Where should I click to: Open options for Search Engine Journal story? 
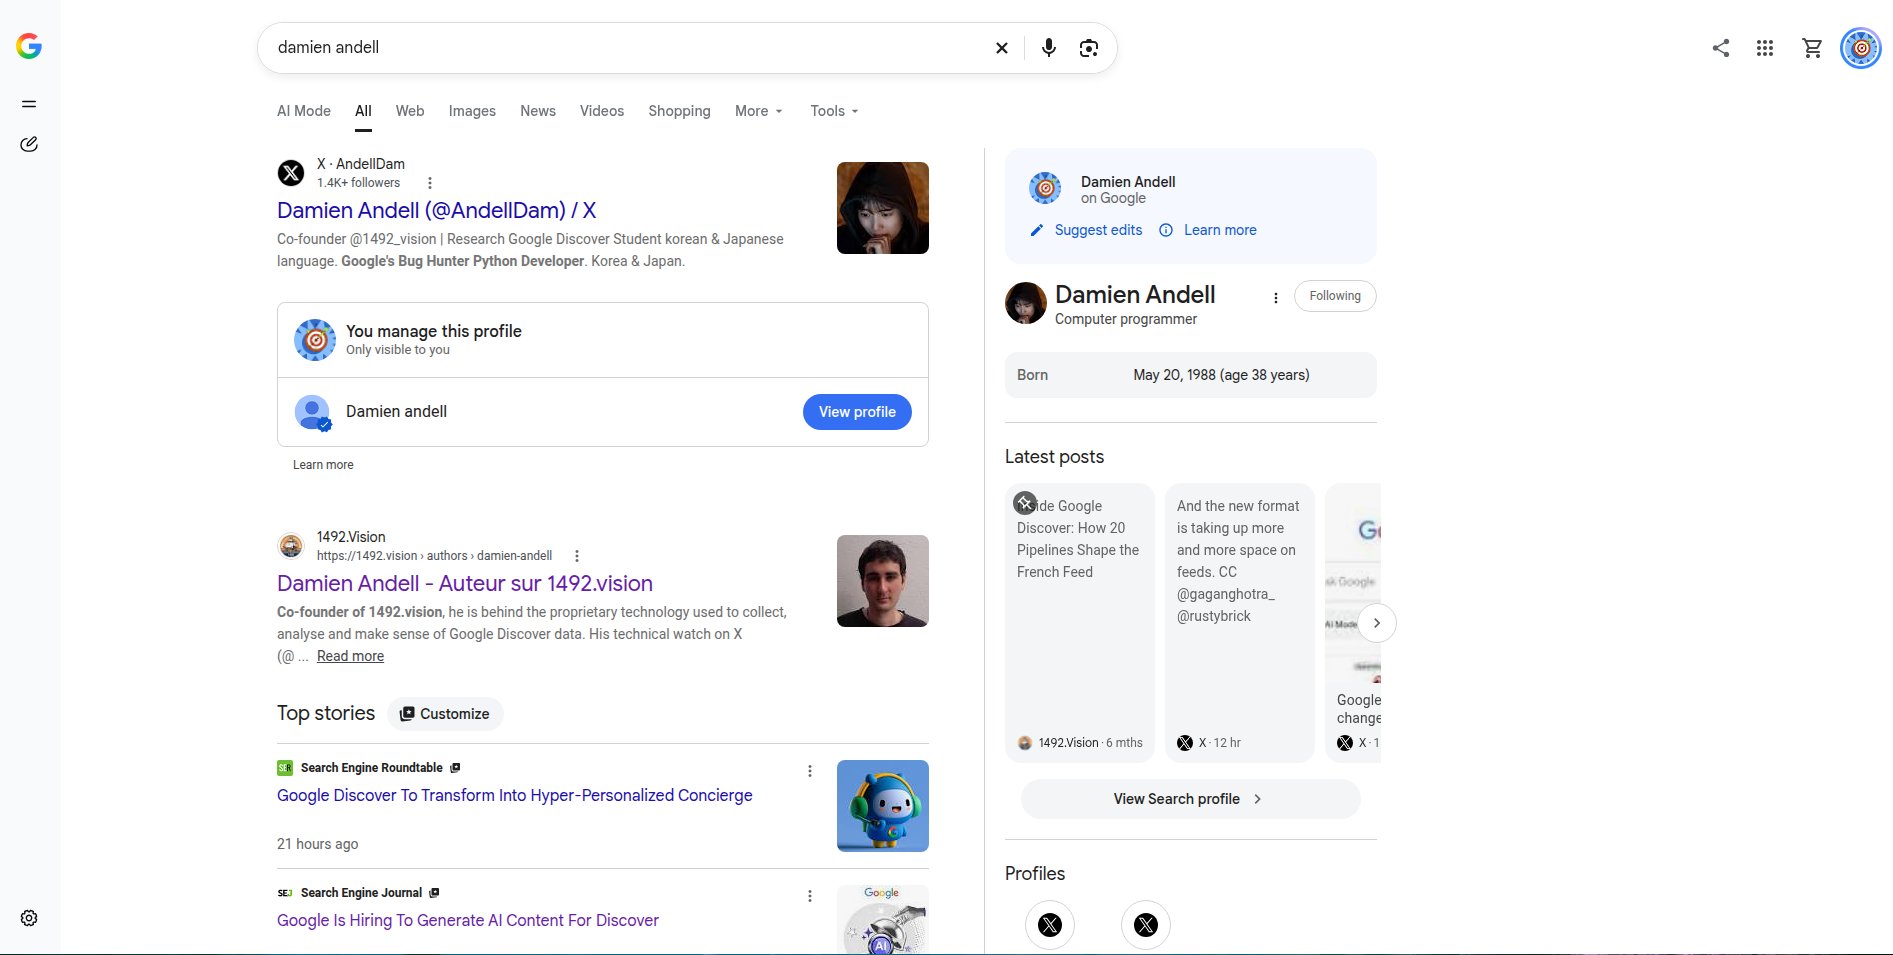point(810,896)
